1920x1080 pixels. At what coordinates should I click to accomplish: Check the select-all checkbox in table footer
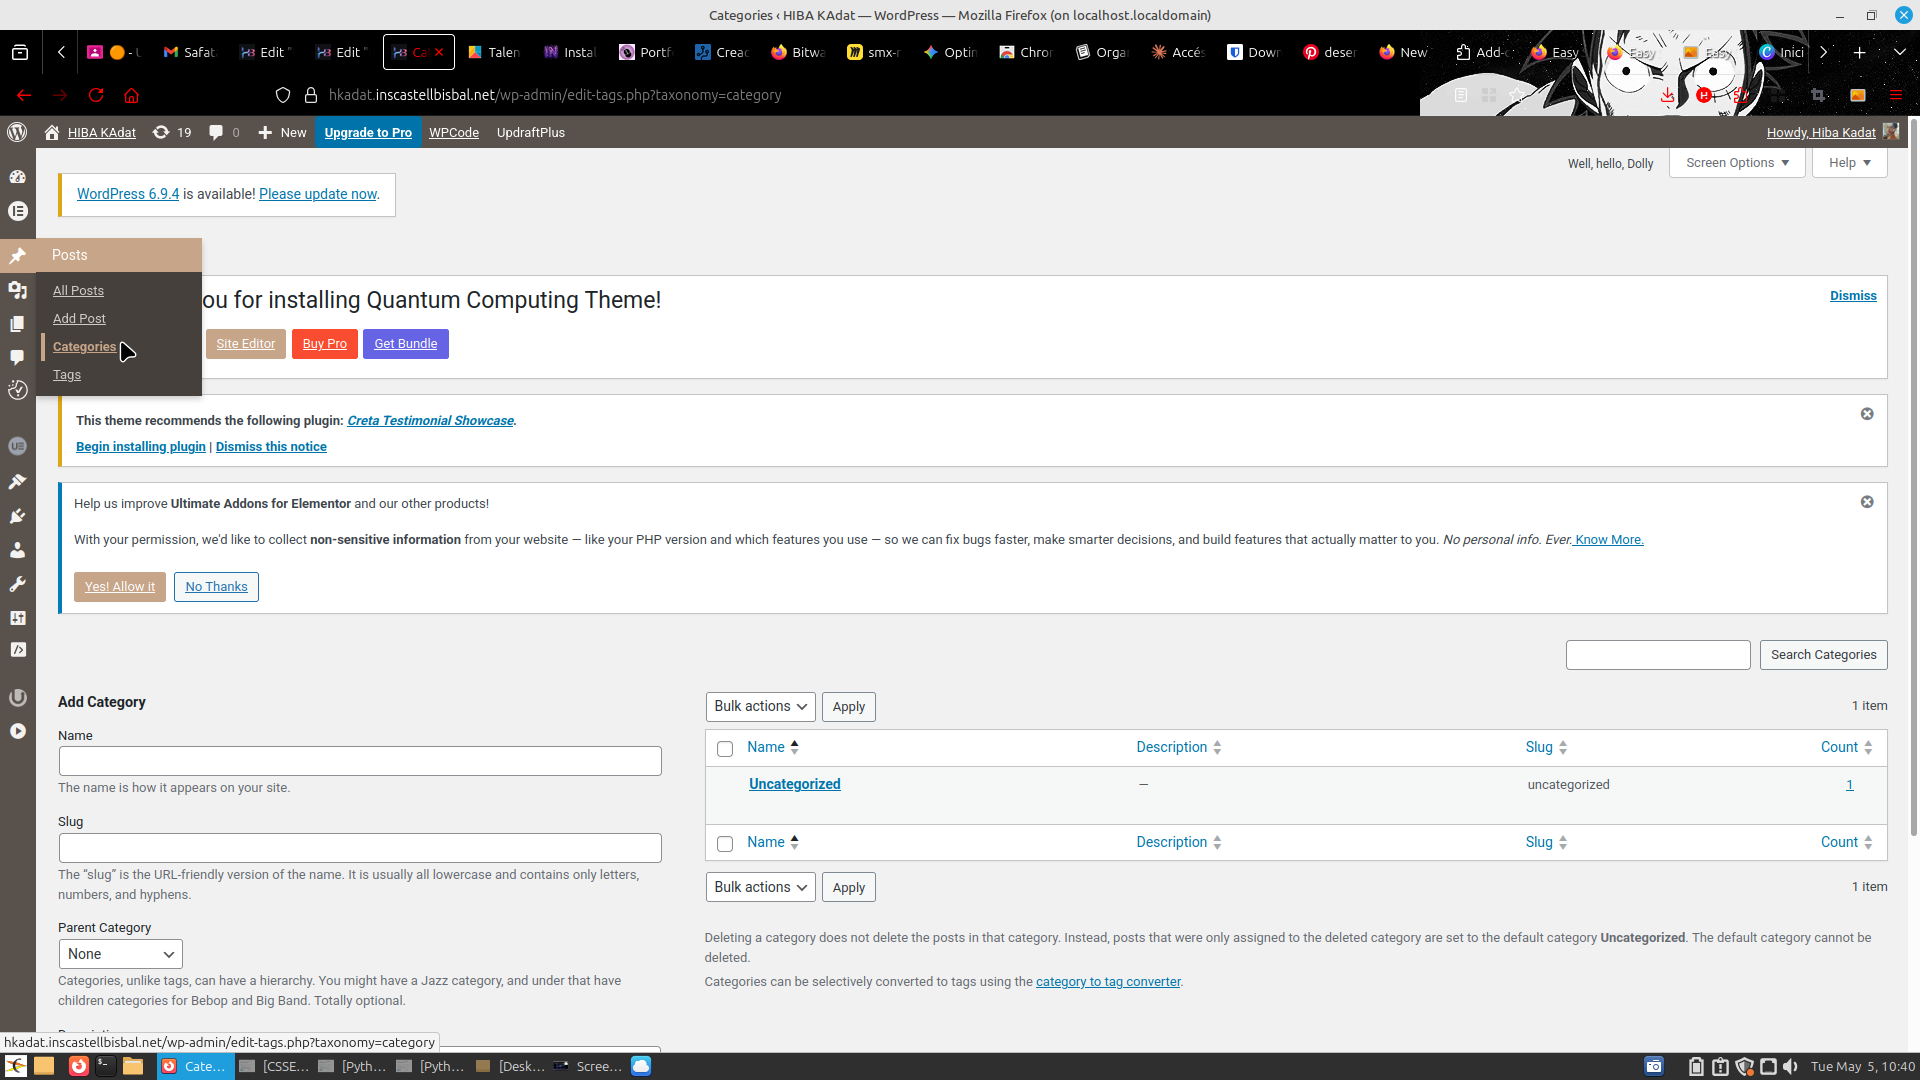point(725,844)
